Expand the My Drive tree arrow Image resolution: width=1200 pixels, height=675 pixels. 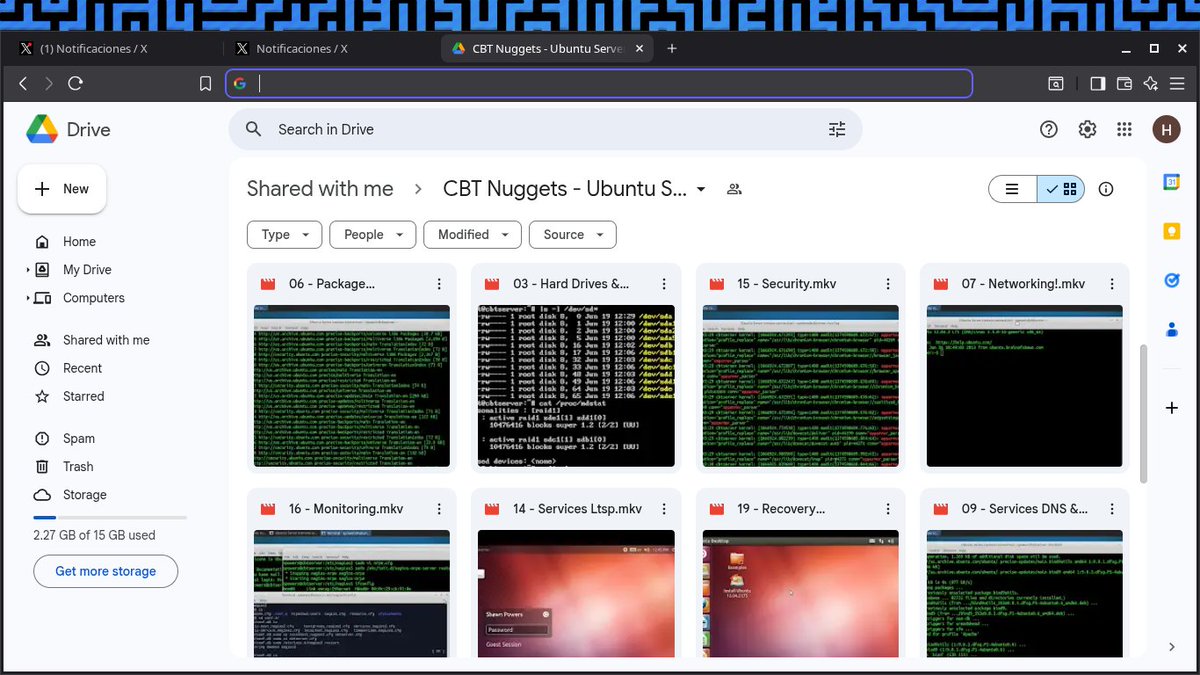click(x=27, y=270)
